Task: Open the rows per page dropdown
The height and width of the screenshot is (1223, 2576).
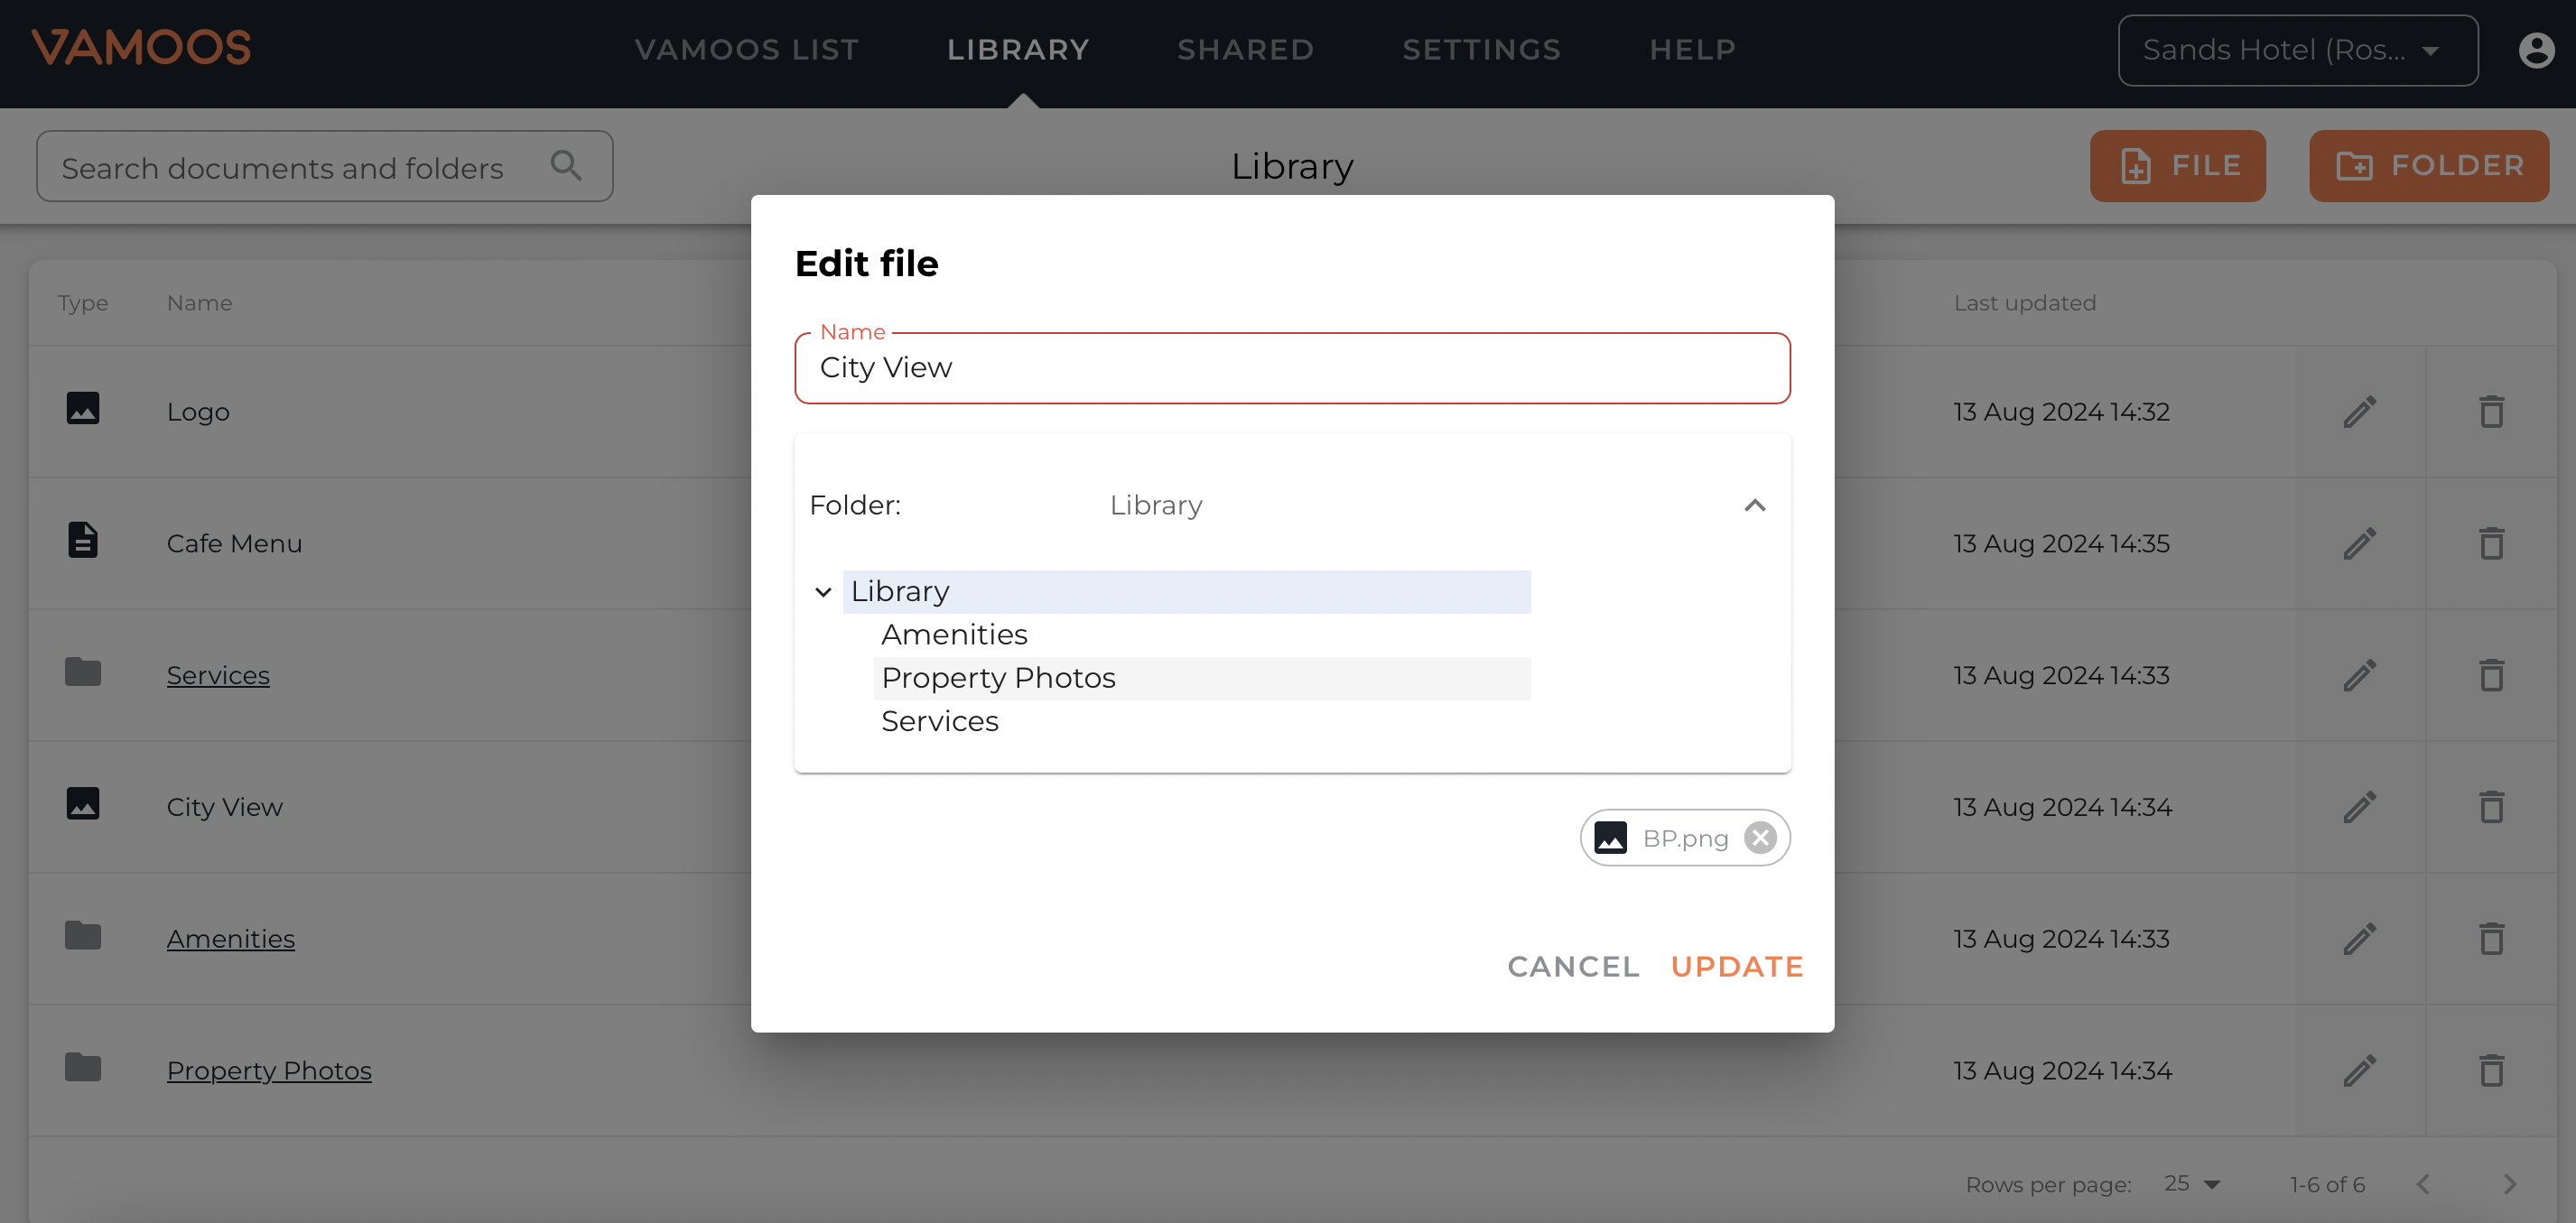Action: 2192,1183
